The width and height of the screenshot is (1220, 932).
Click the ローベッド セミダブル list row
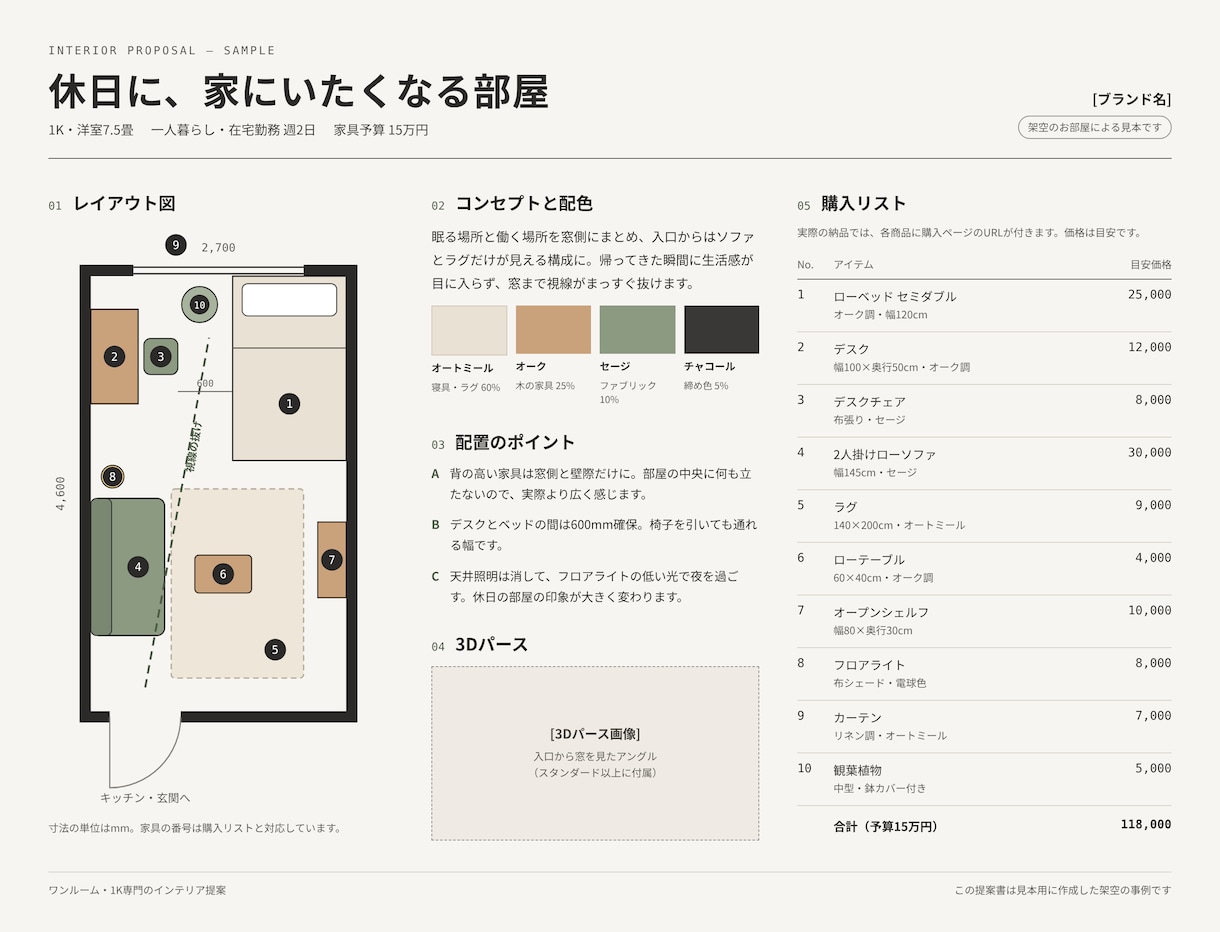[x=984, y=305]
